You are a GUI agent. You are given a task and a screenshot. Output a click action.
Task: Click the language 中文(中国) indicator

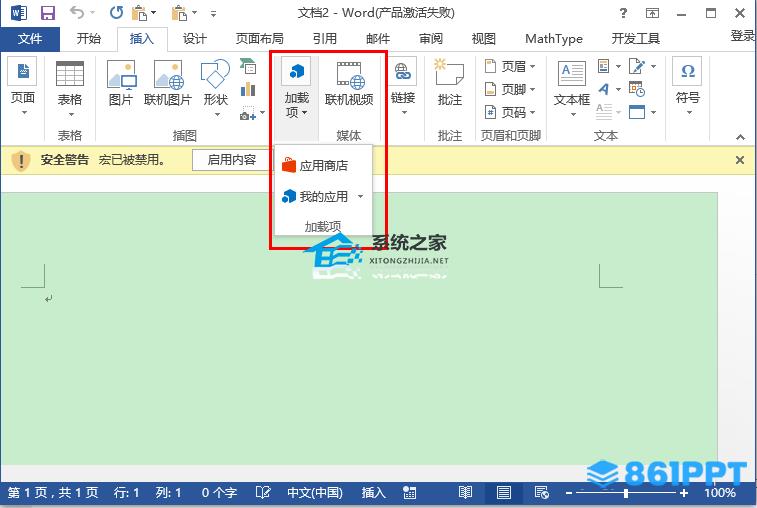tap(315, 493)
